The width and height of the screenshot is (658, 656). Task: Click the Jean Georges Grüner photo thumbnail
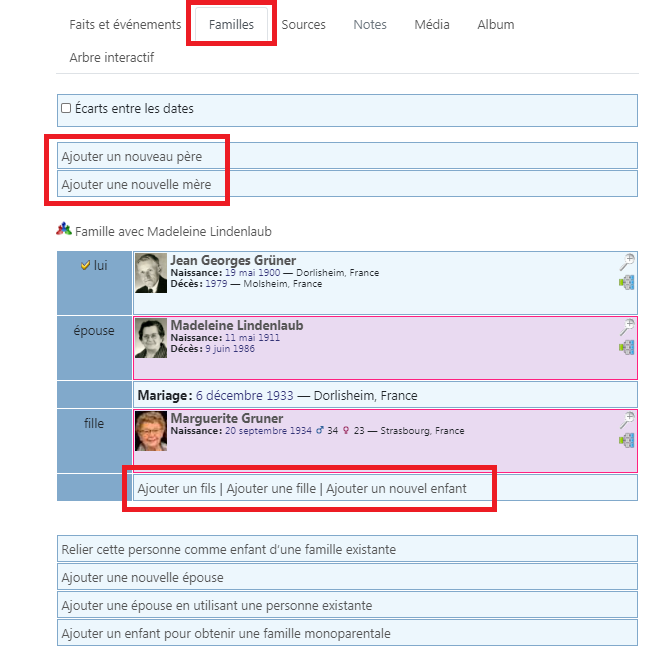151,273
